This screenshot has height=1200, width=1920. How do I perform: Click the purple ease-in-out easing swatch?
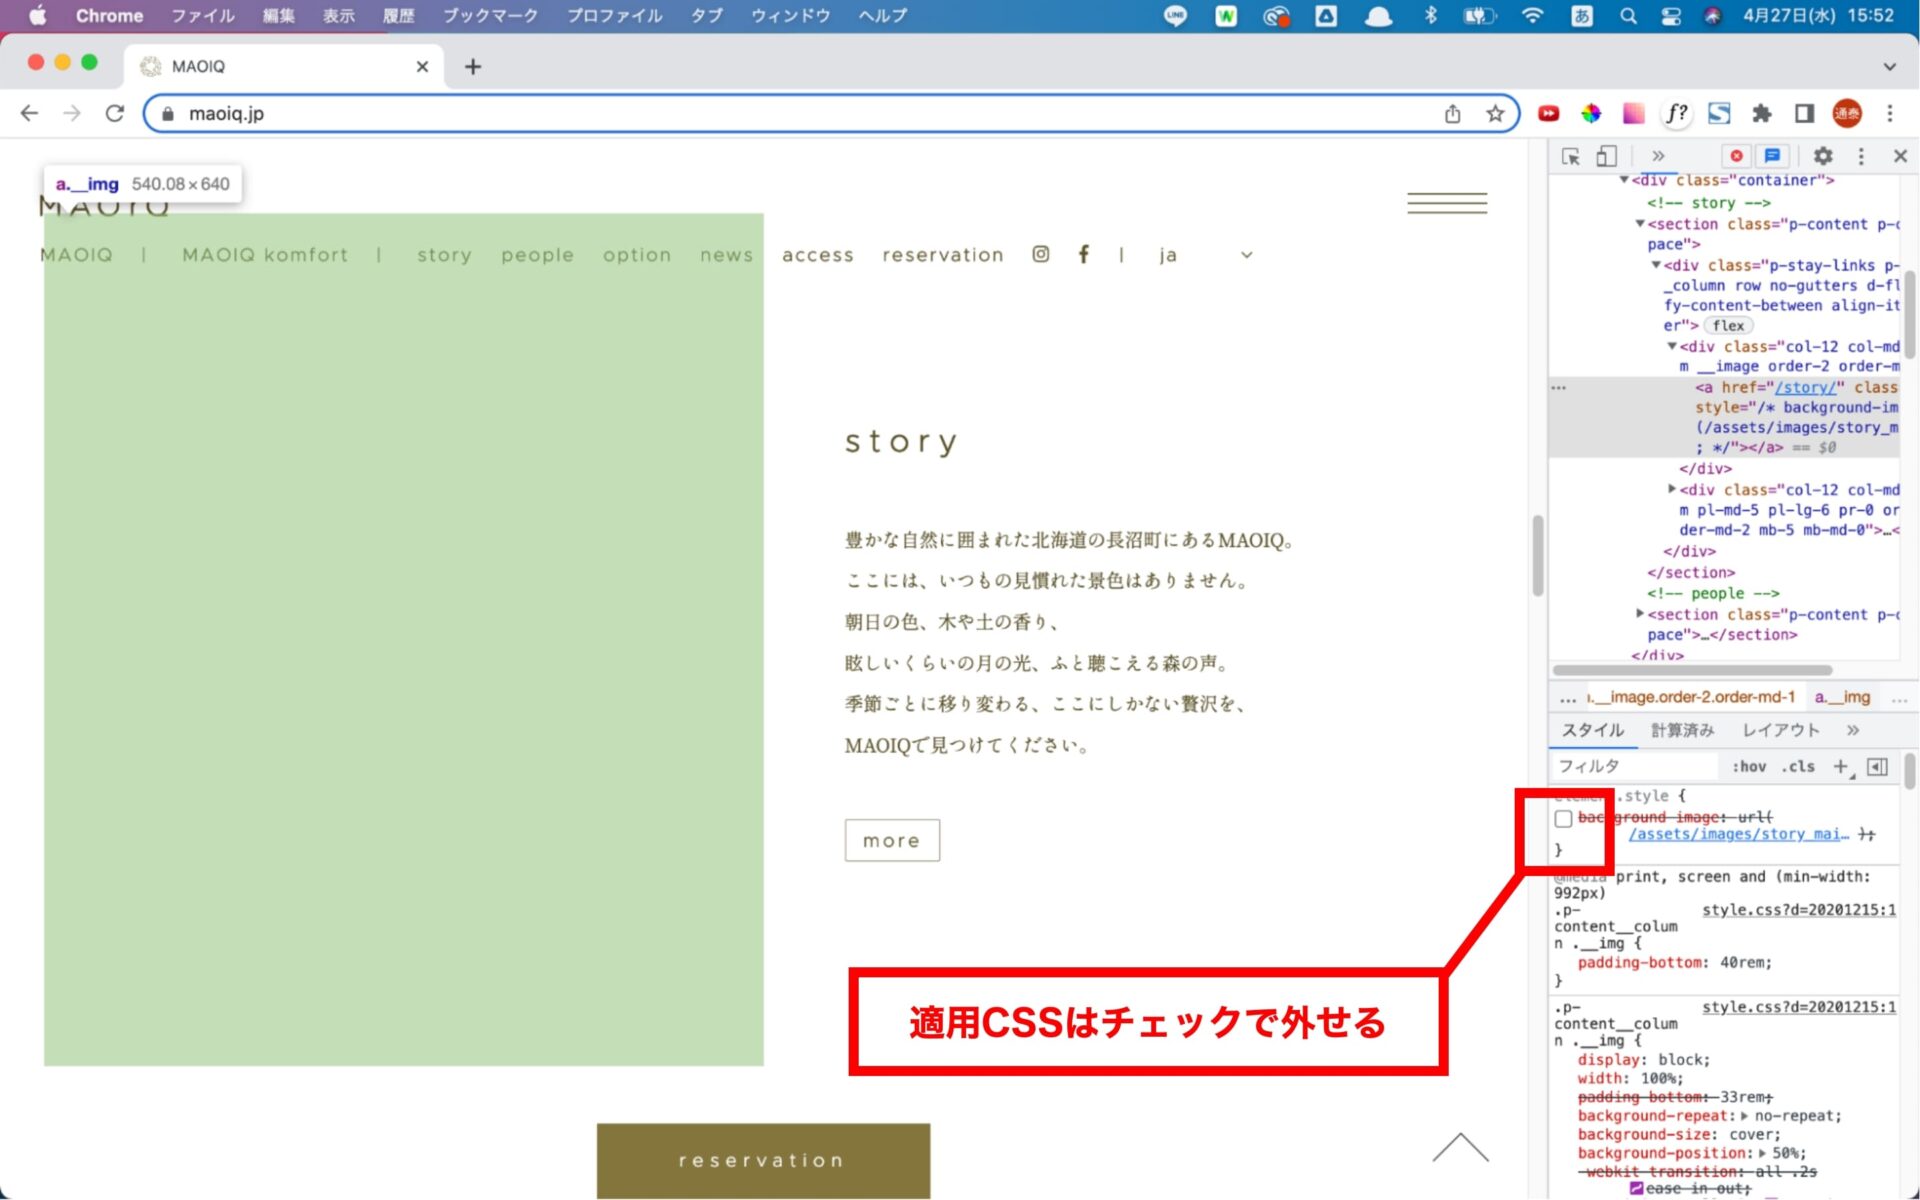point(1636,1188)
